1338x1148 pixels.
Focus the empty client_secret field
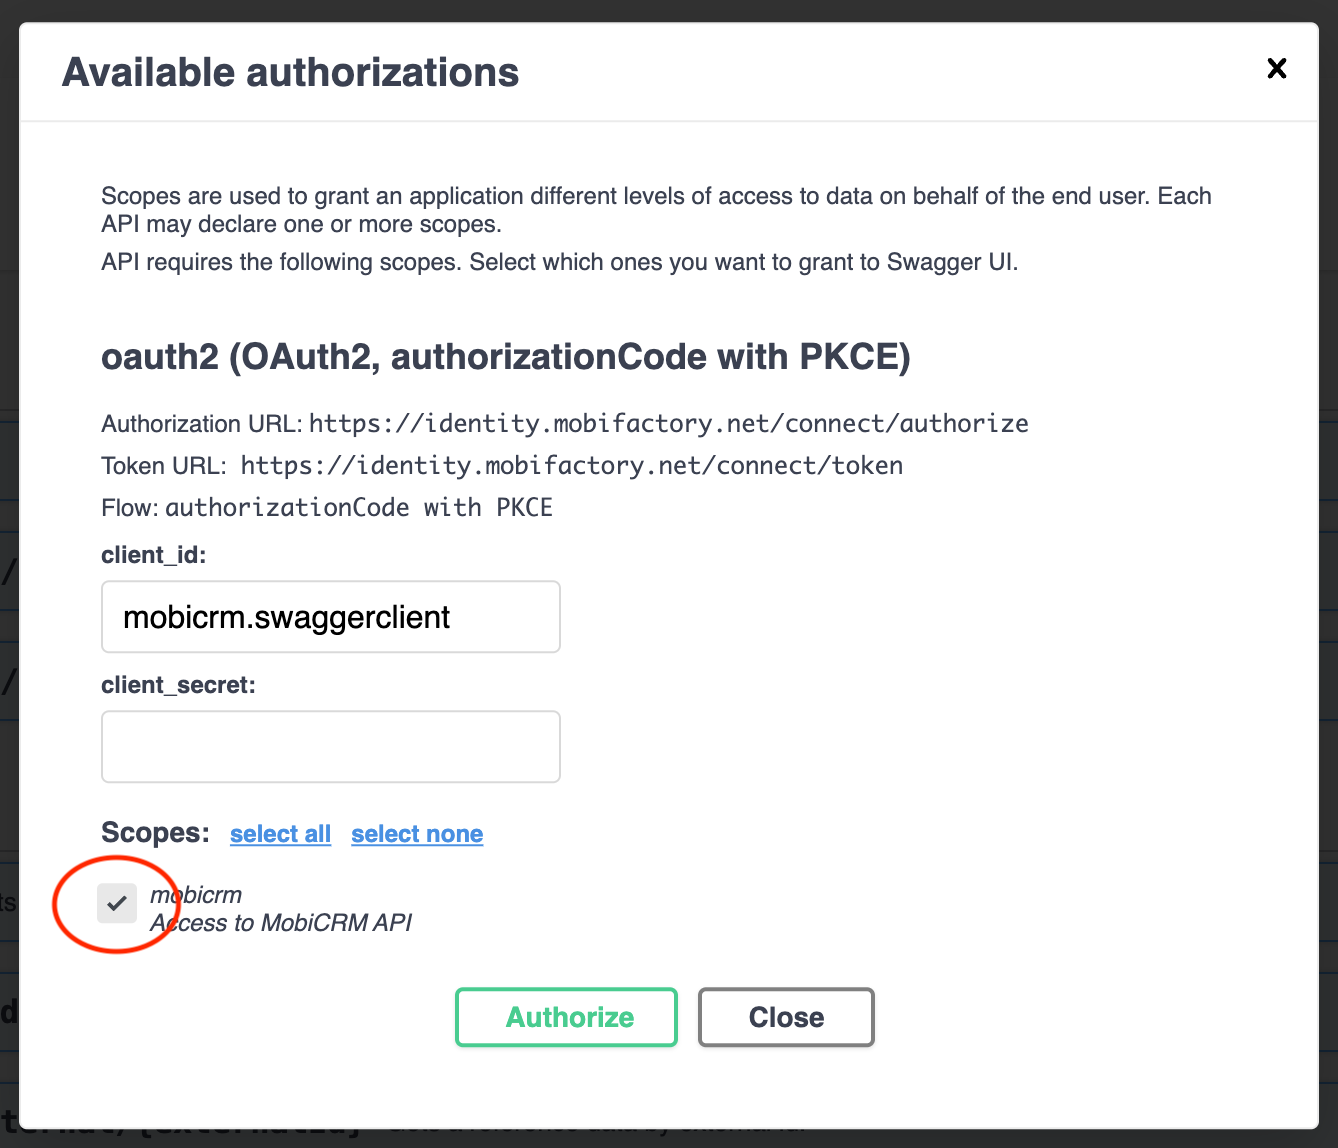330,747
